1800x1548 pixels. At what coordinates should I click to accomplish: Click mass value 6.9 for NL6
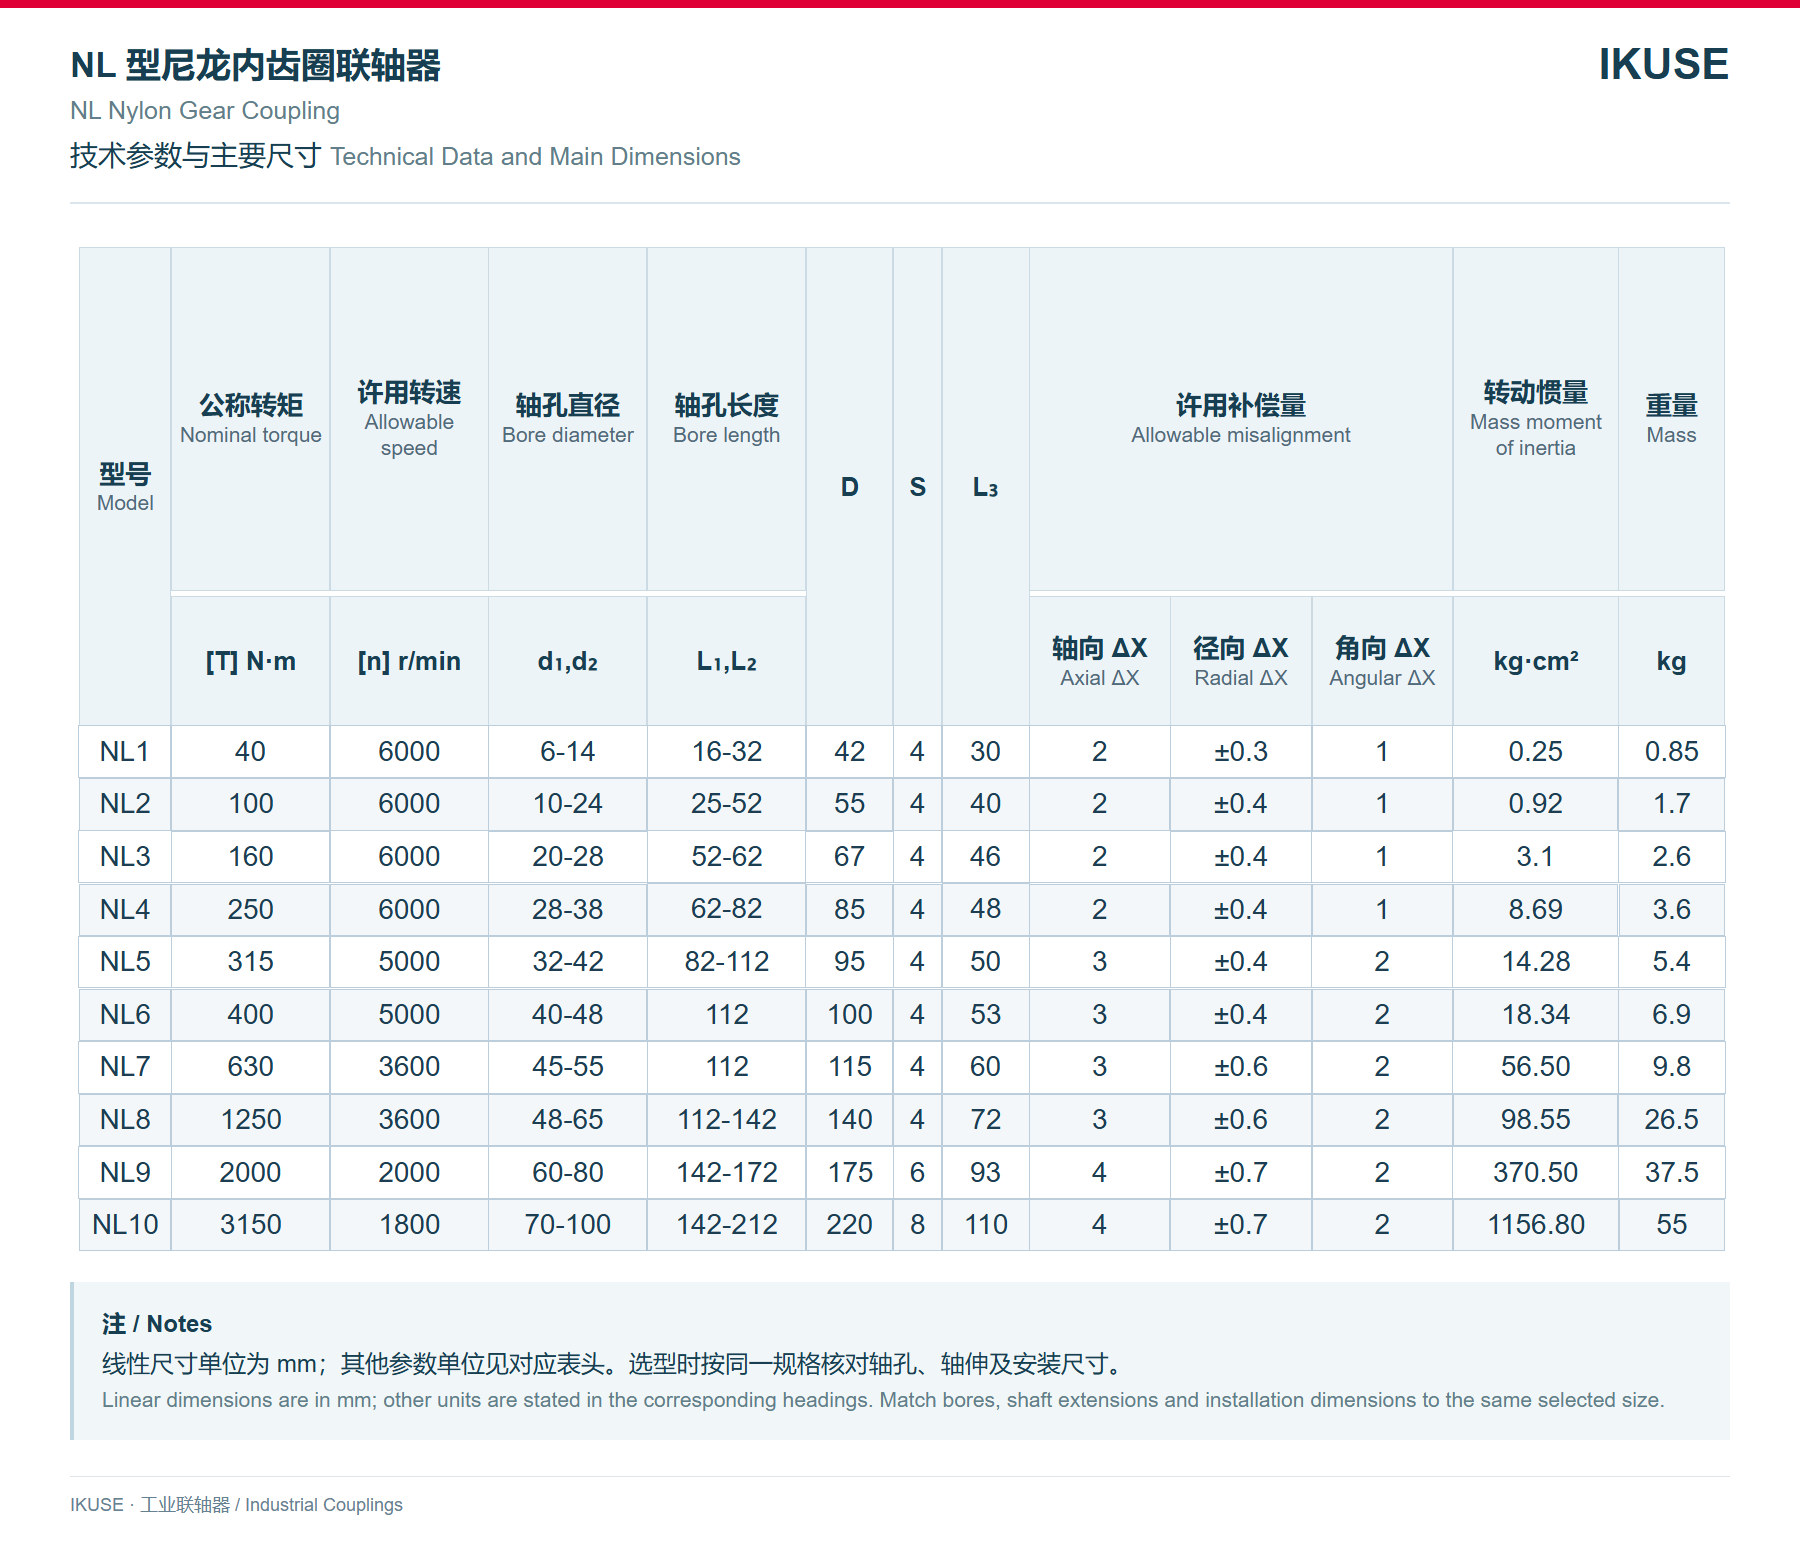[1671, 1014]
